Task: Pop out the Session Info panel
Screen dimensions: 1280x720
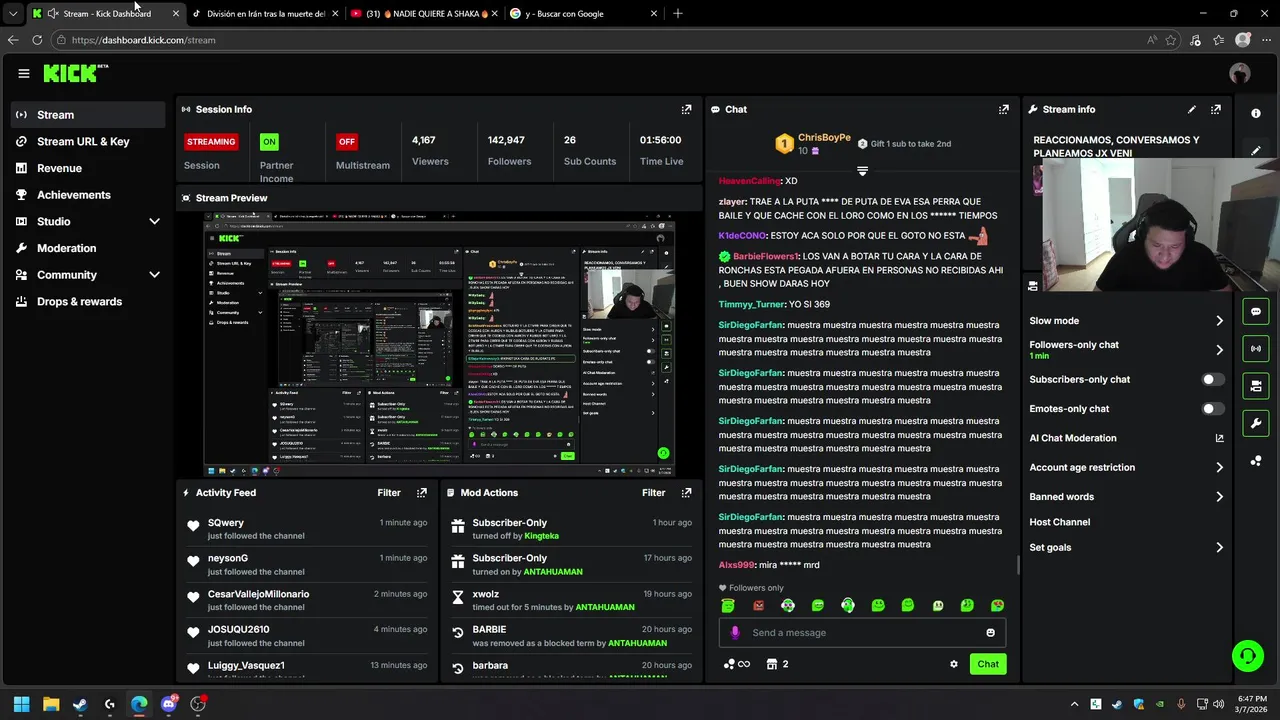Action: coord(686,109)
